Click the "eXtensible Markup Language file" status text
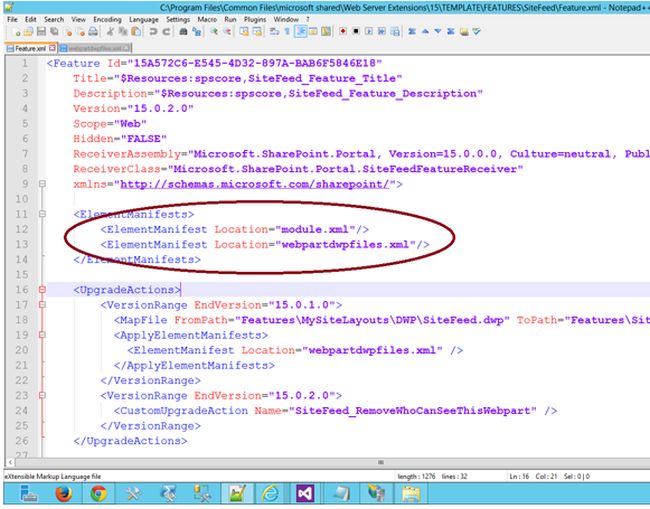Viewport: 650px width, 509px height. pos(53,476)
